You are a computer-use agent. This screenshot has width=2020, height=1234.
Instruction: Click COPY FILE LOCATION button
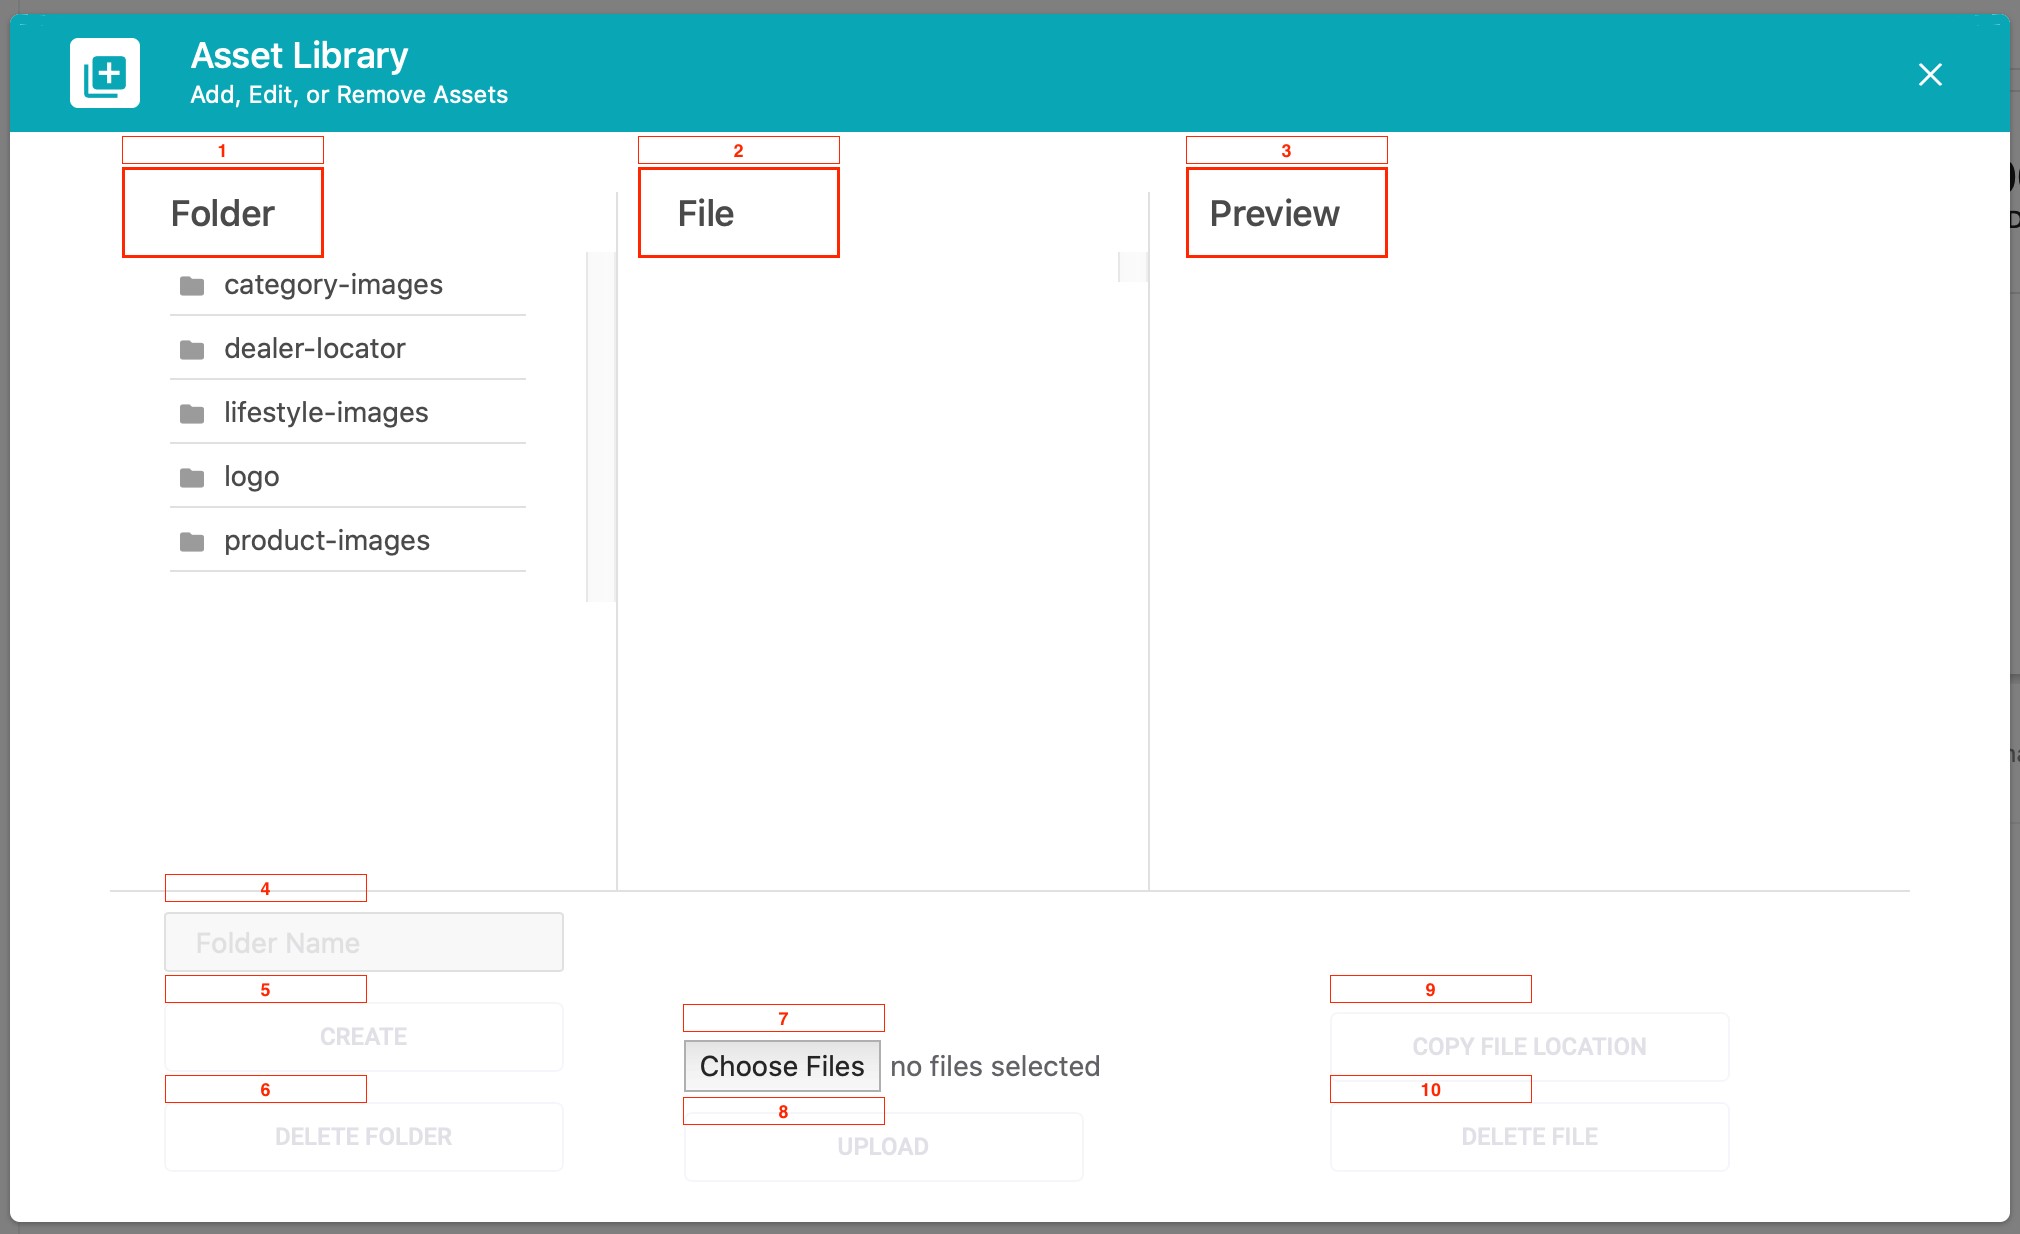click(x=1529, y=1047)
